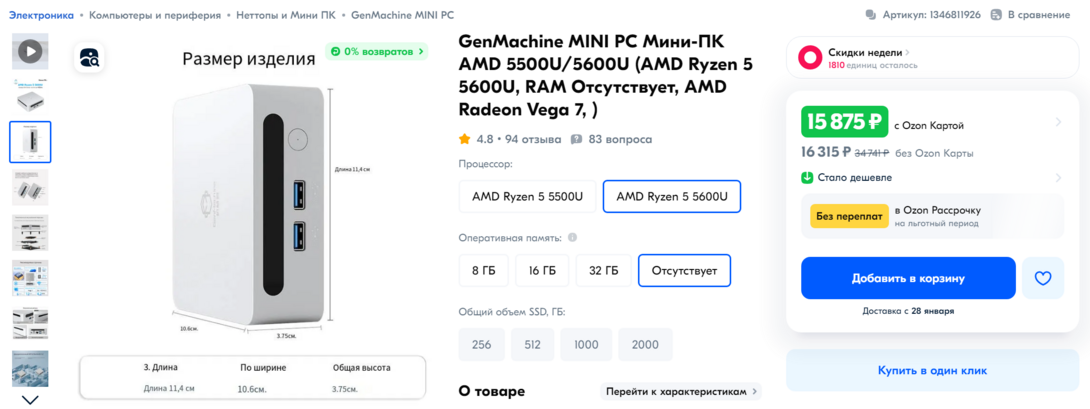Select AMD Ryzen 5 5500U processor option

527,197
